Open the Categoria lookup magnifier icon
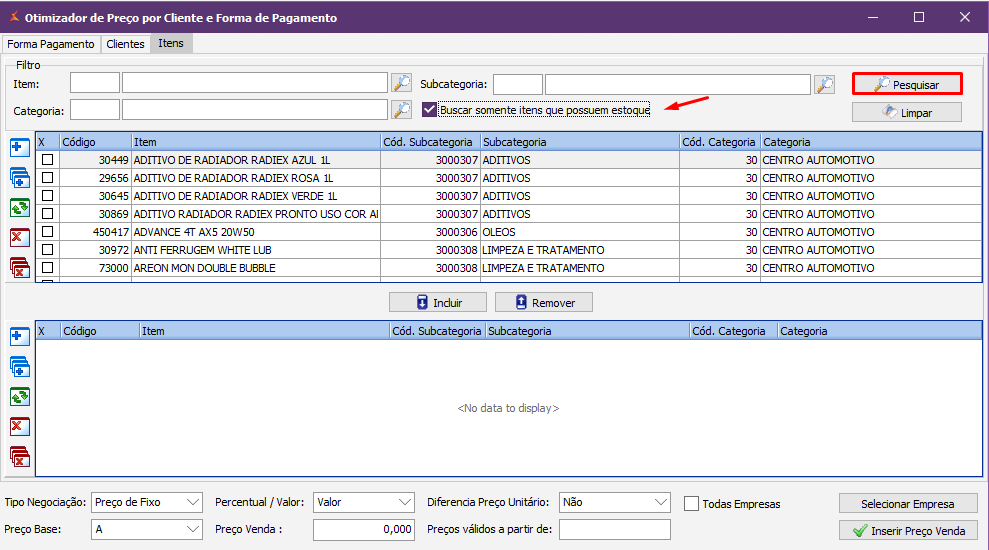This screenshot has width=989, height=550. pyautogui.click(x=401, y=109)
